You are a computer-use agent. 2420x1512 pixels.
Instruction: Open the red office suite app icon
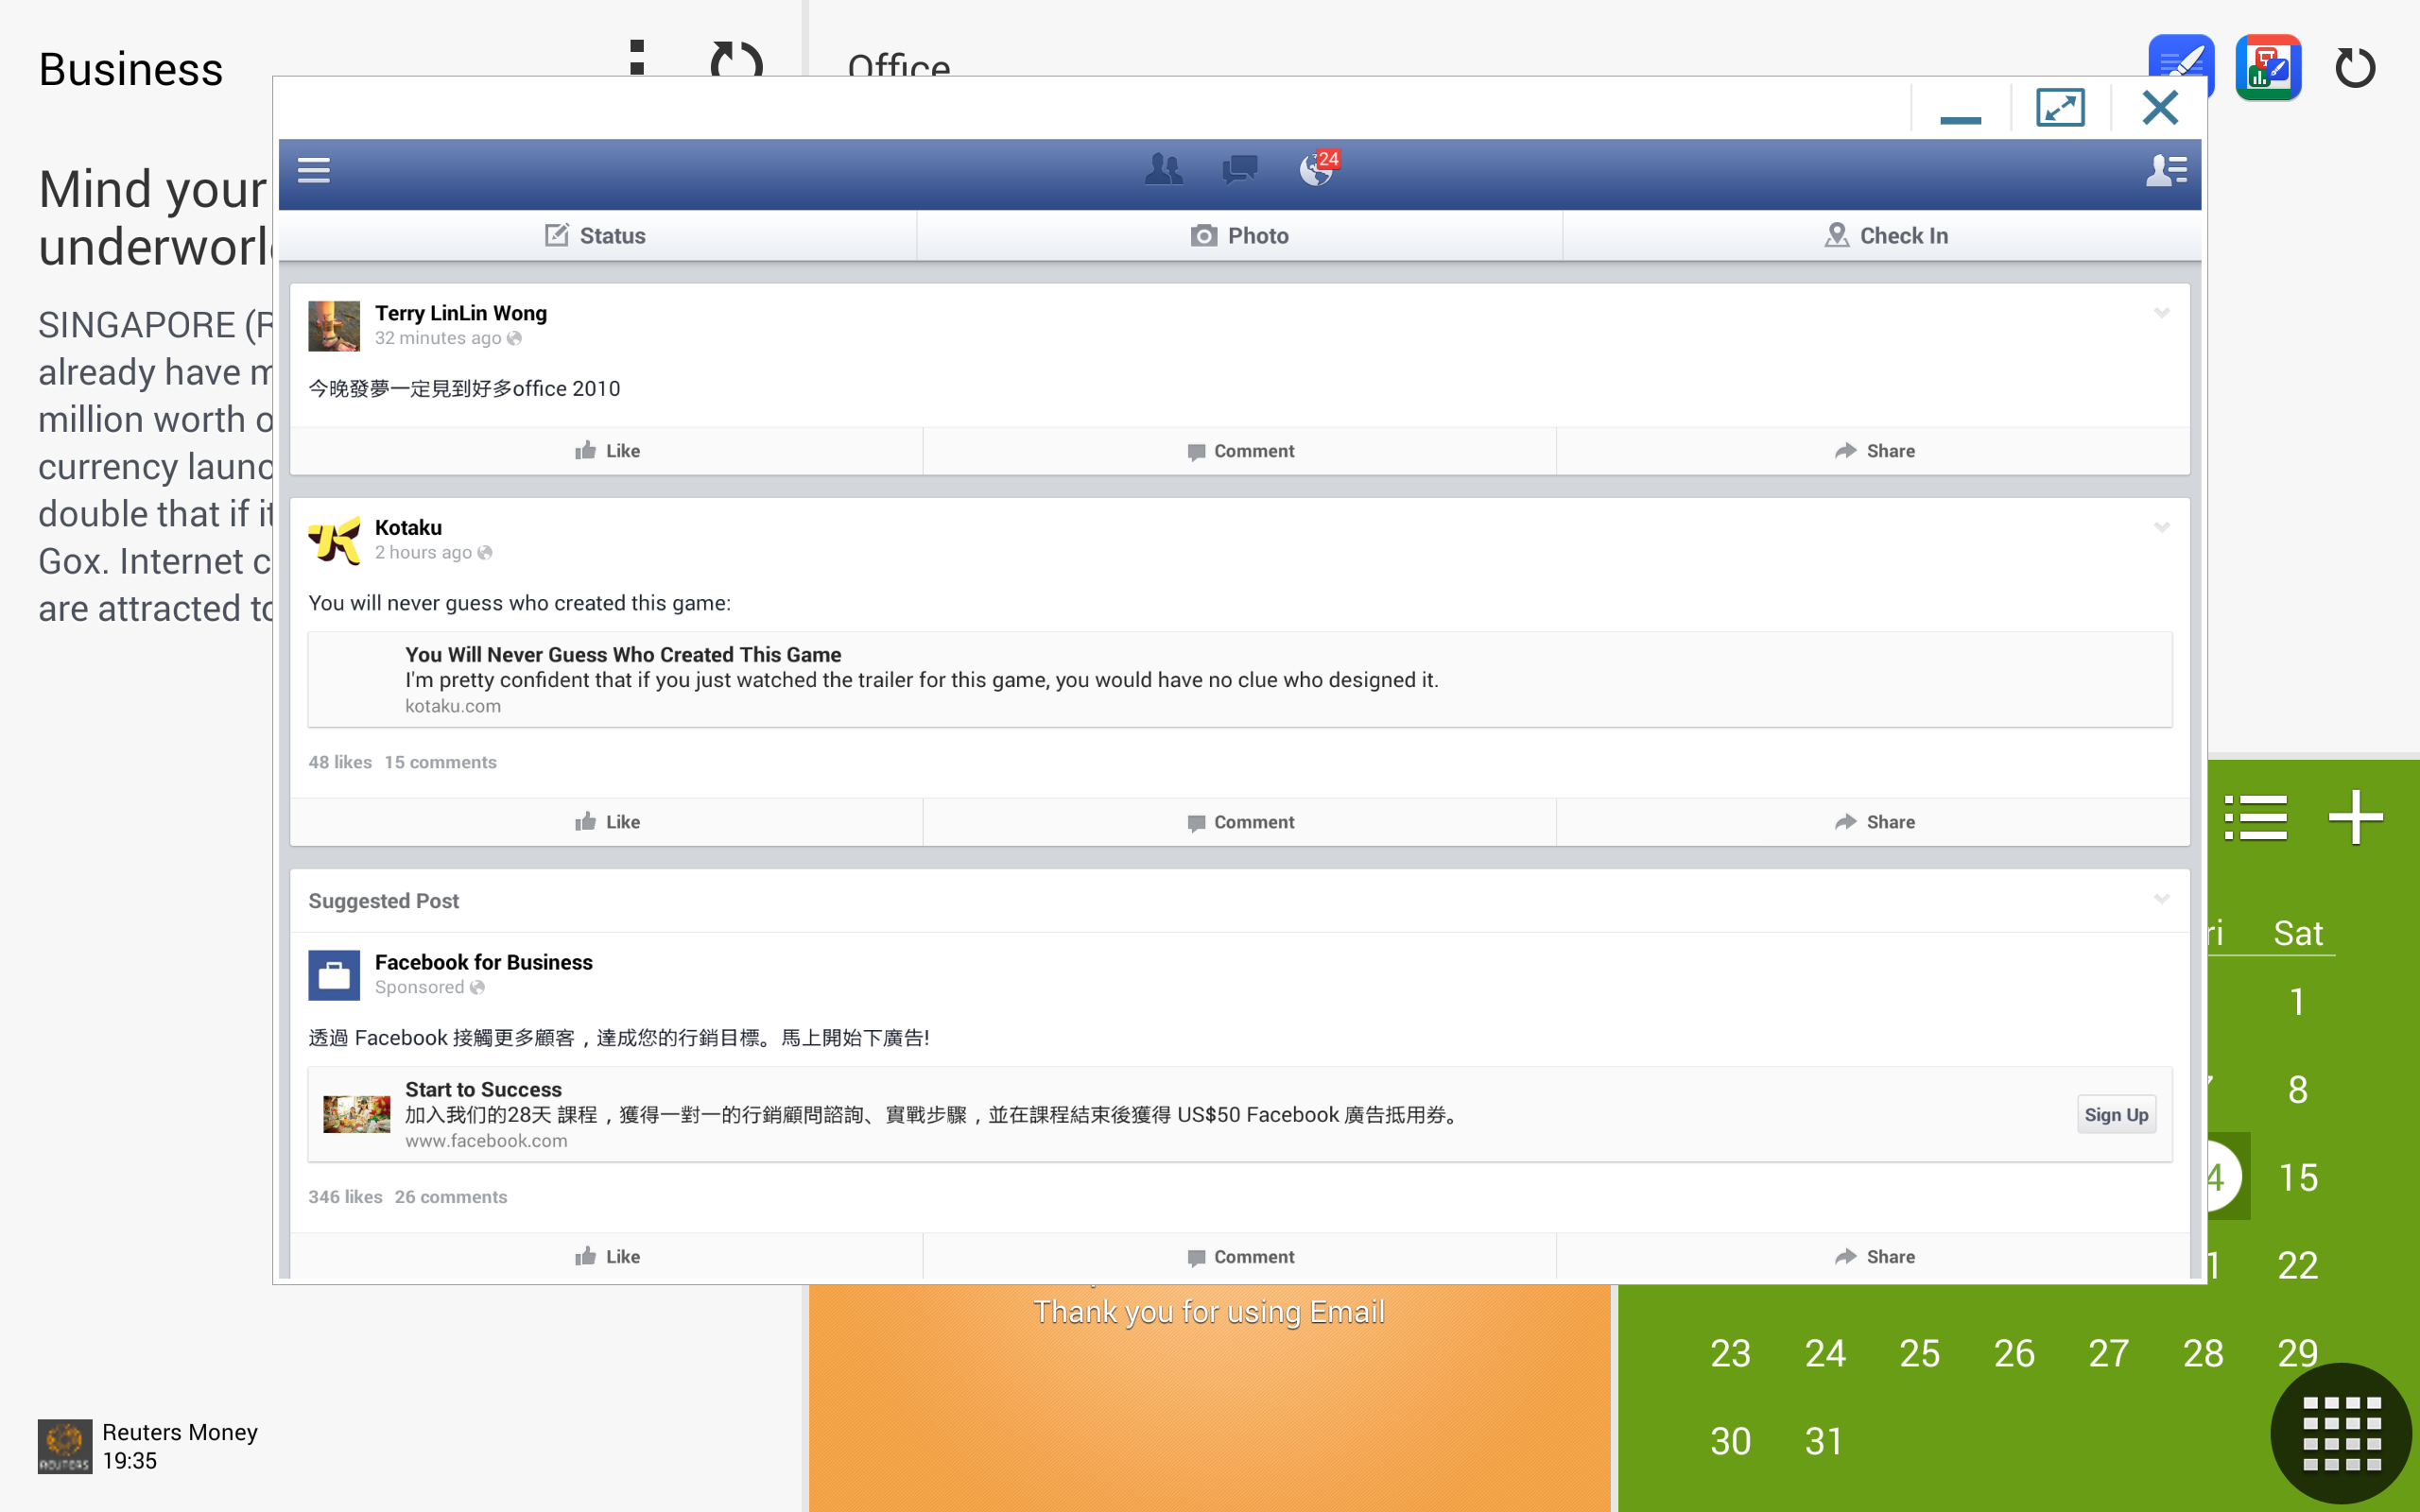[x=2268, y=67]
